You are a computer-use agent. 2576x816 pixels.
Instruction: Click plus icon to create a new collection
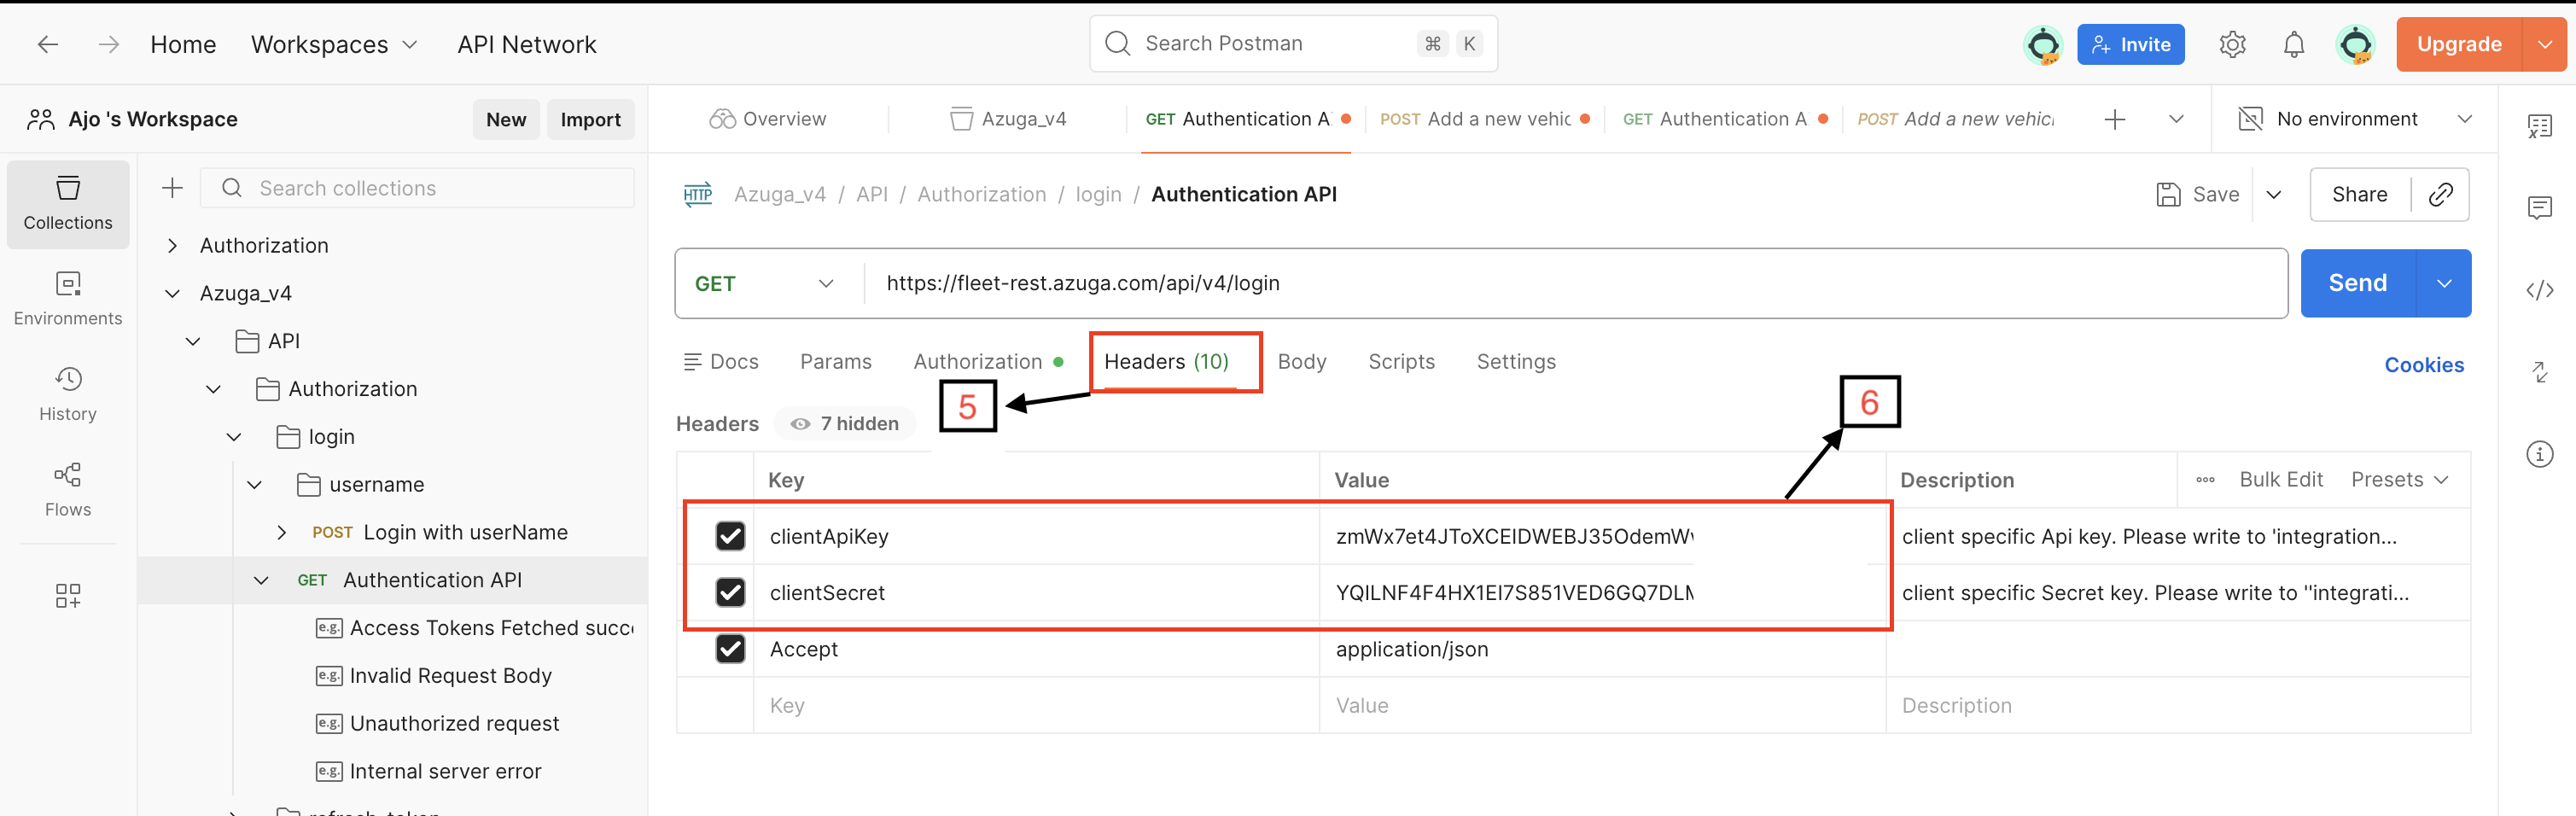click(x=172, y=188)
